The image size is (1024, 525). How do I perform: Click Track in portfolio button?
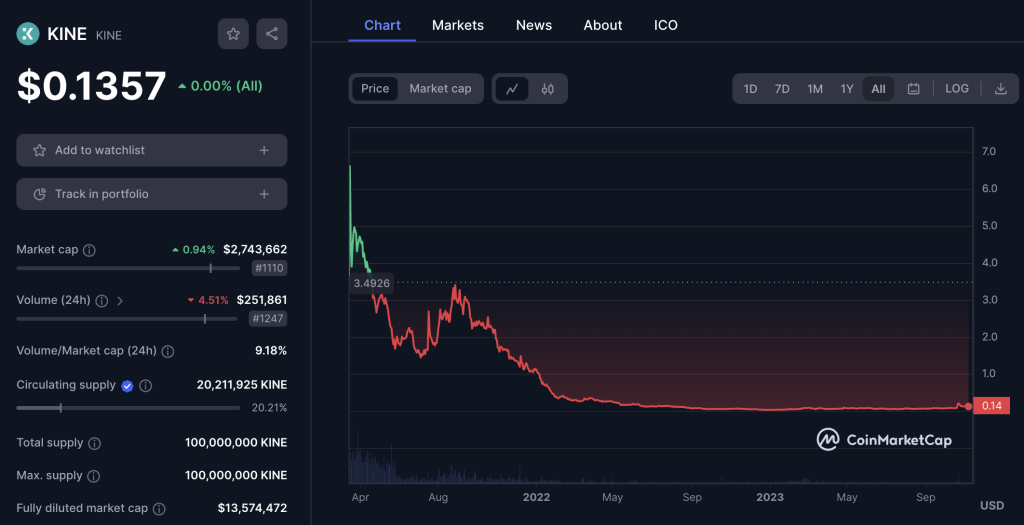152,194
